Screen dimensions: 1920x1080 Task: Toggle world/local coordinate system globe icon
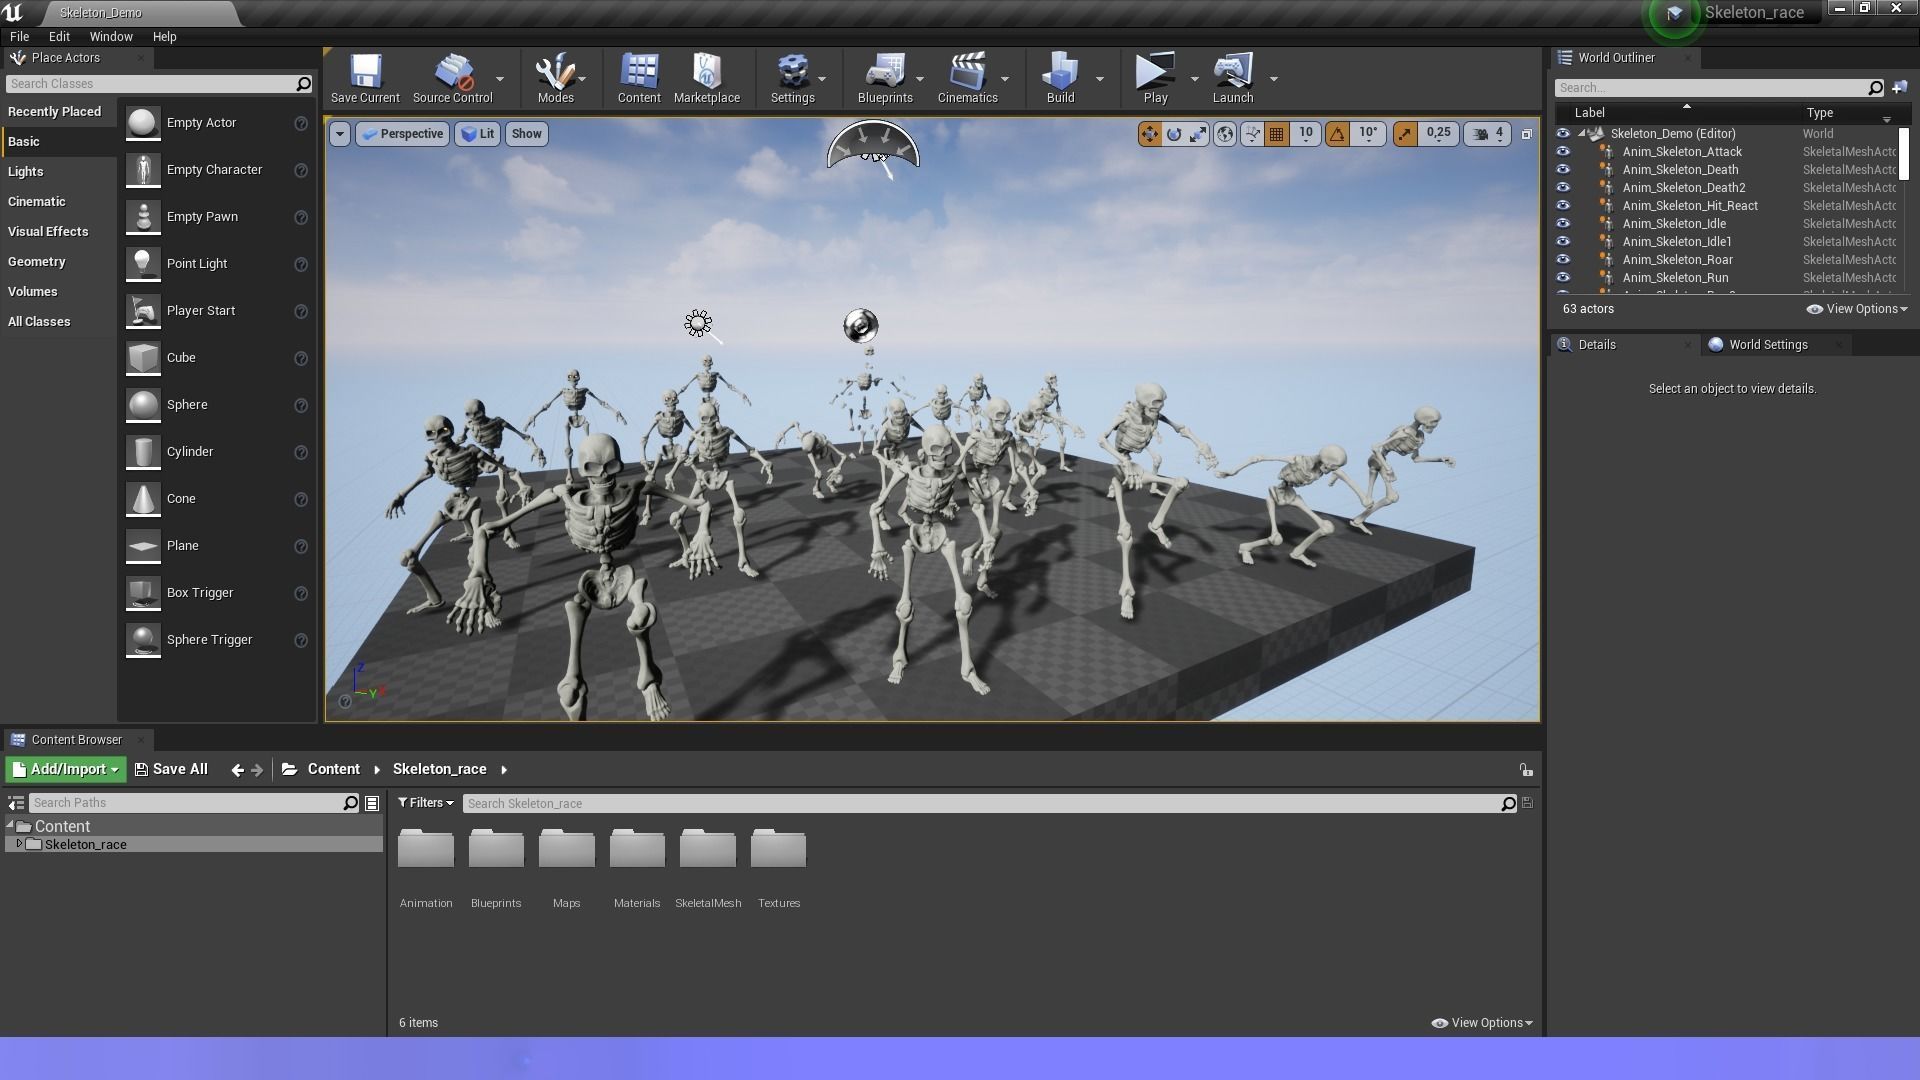pyautogui.click(x=1225, y=134)
